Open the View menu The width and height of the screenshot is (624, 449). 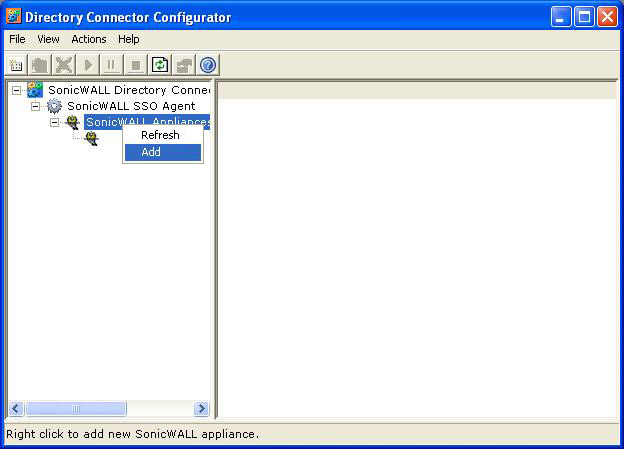click(x=48, y=39)
